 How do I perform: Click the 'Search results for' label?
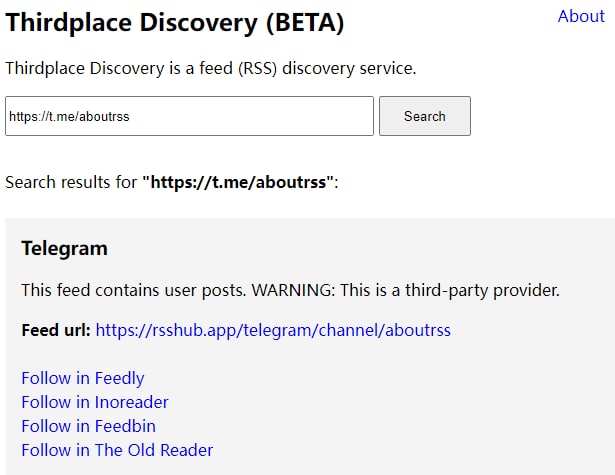71,182
